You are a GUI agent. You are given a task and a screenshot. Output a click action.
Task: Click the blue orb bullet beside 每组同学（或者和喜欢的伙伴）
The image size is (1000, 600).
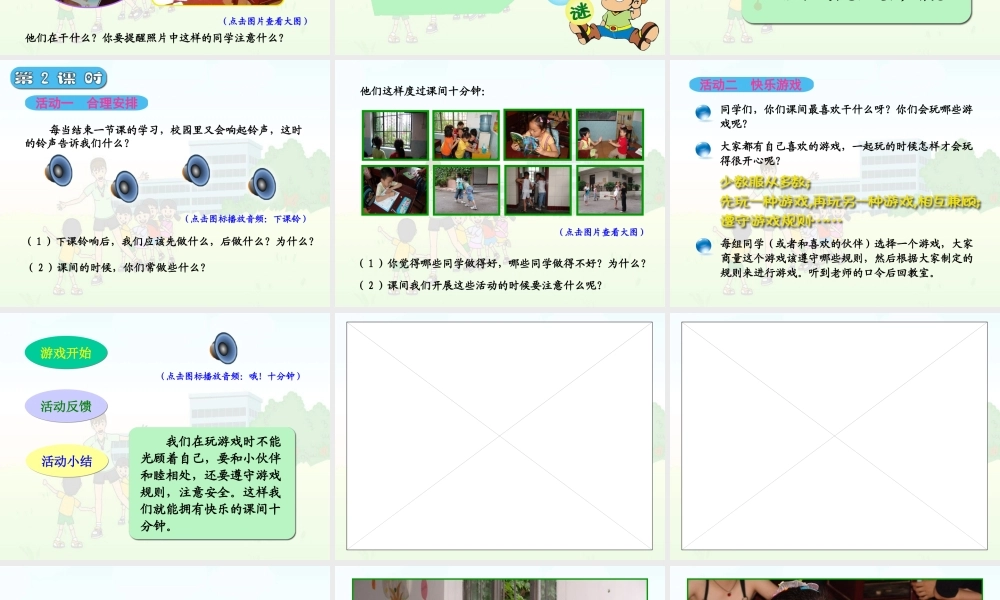(x=703, y=246)
